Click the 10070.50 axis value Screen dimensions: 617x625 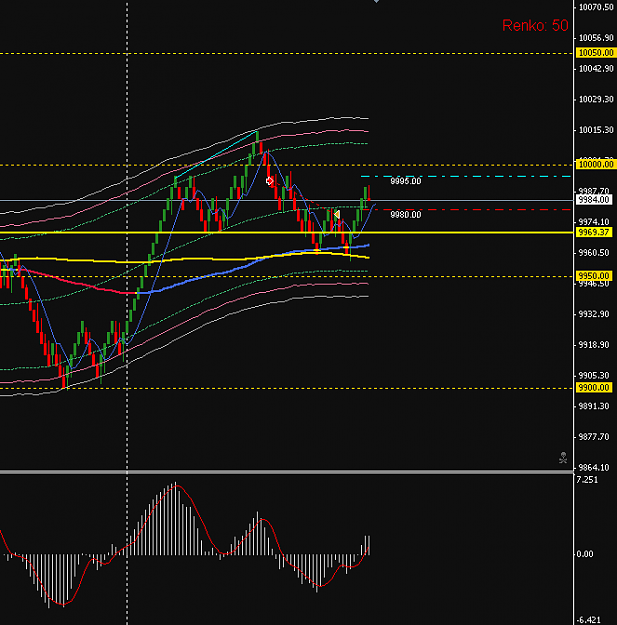pos(596,7)
